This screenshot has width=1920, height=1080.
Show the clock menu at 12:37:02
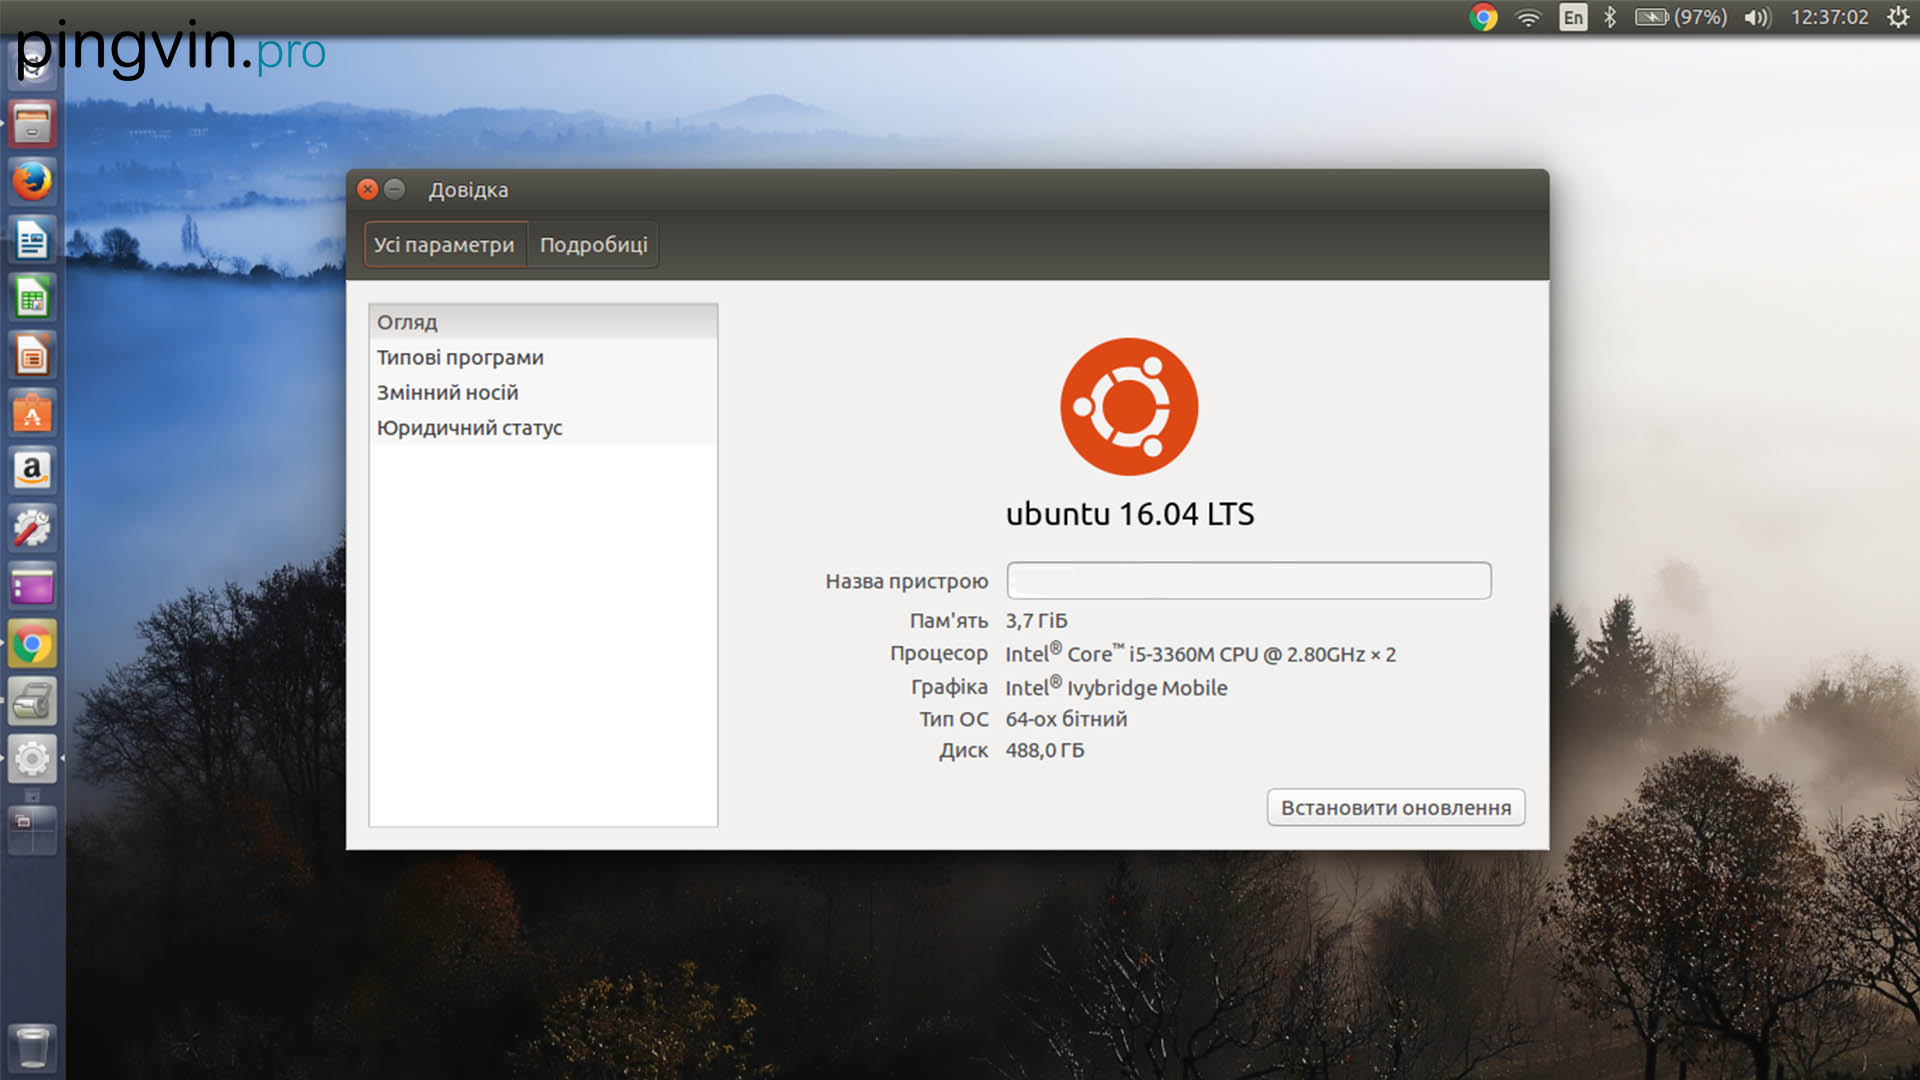coord(1829,17)
